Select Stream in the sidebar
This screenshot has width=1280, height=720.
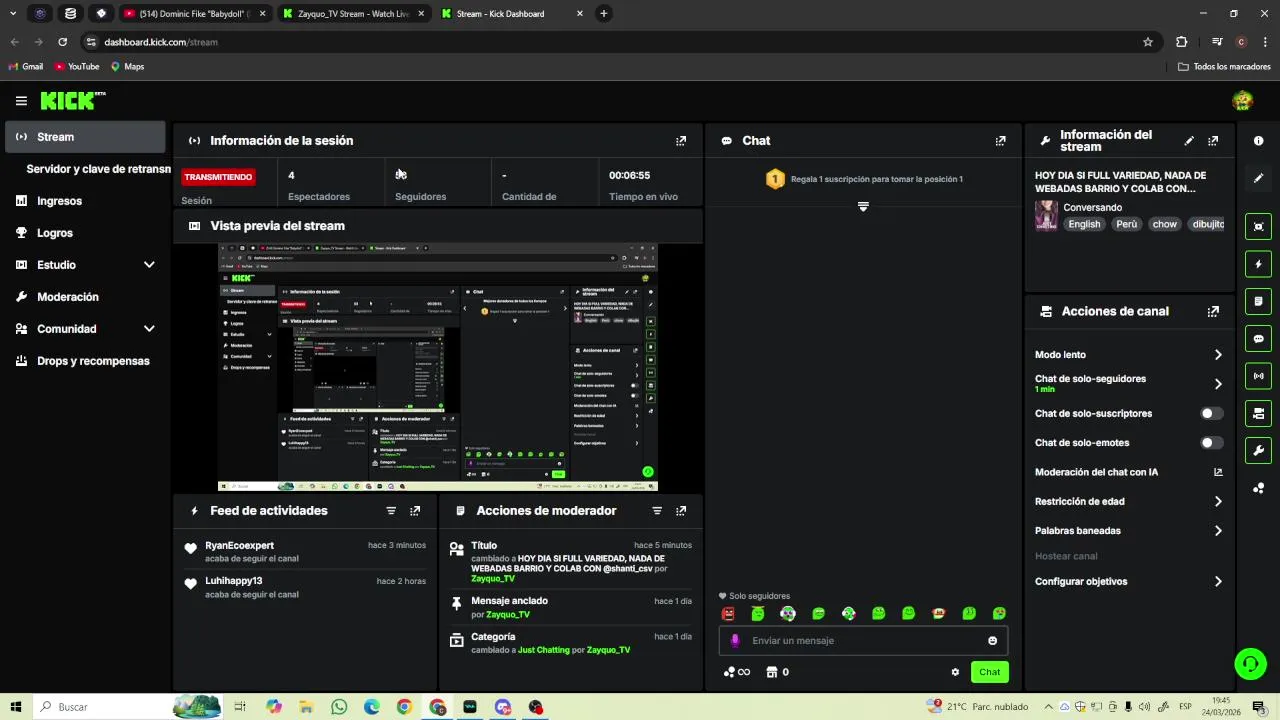(85, 137)
